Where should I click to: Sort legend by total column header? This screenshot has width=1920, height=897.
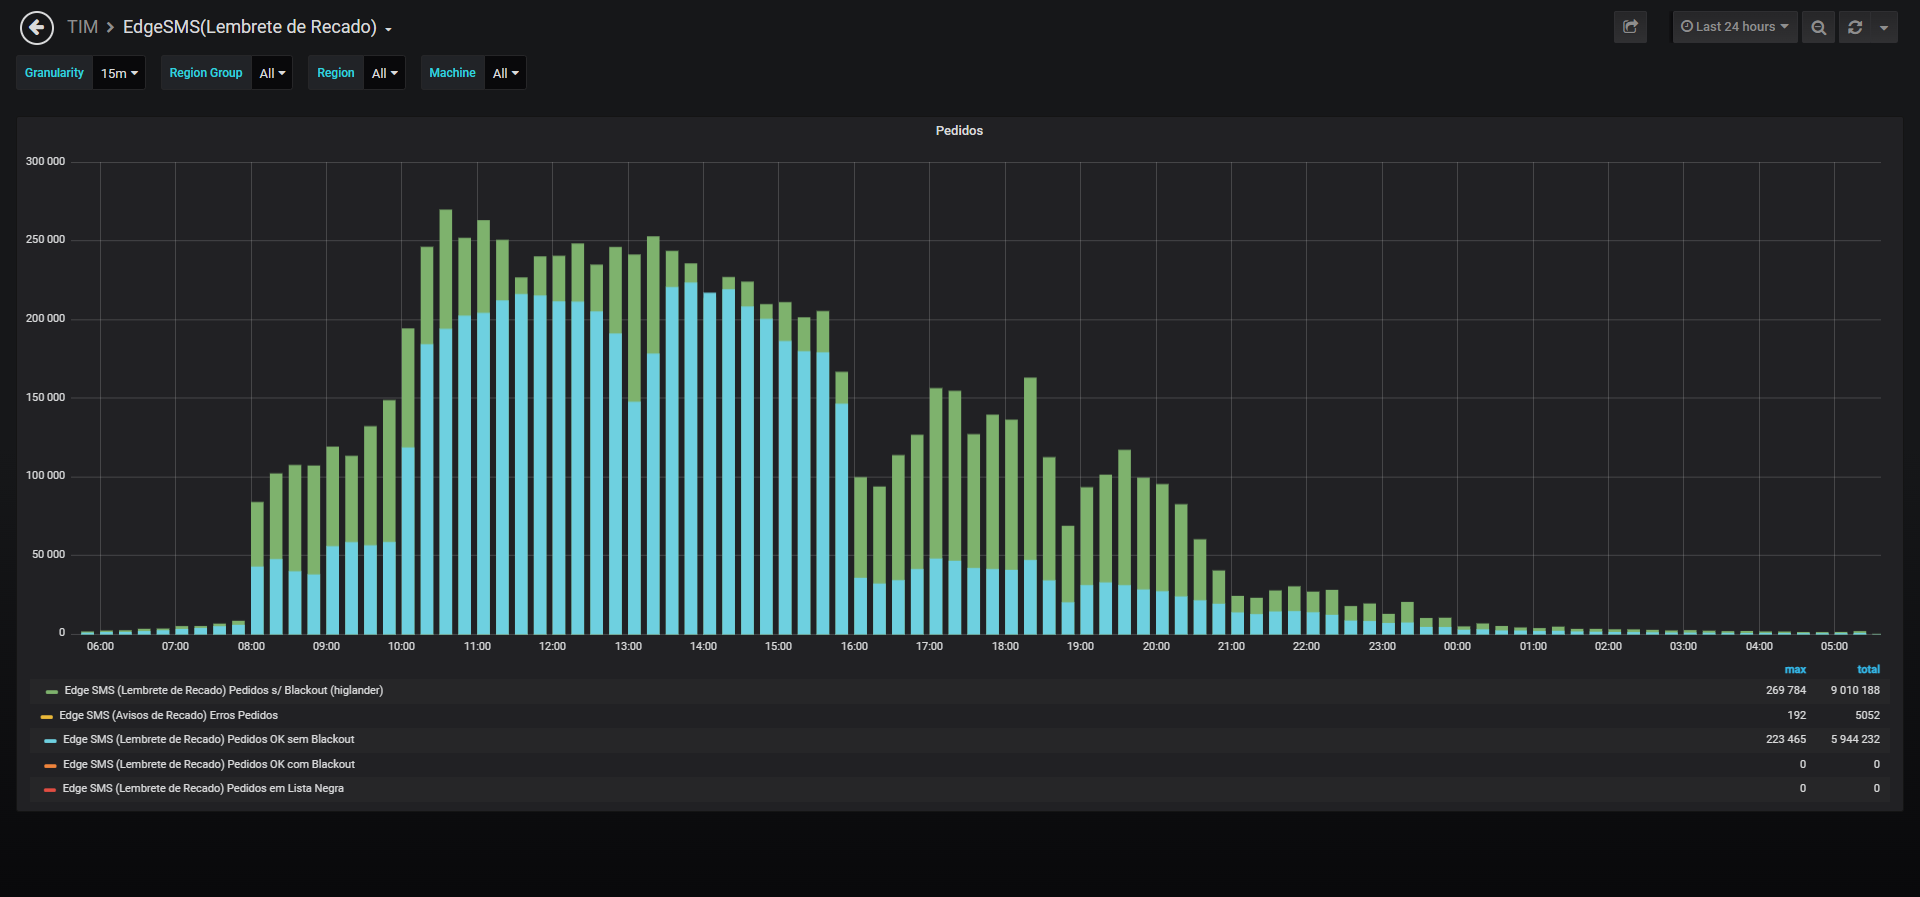(1868, 670)
